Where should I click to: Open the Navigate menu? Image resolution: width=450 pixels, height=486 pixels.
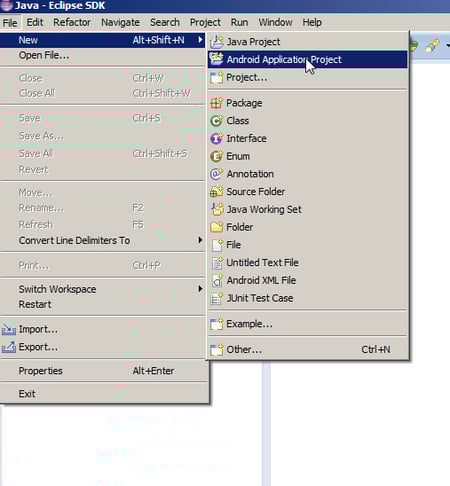120,22
